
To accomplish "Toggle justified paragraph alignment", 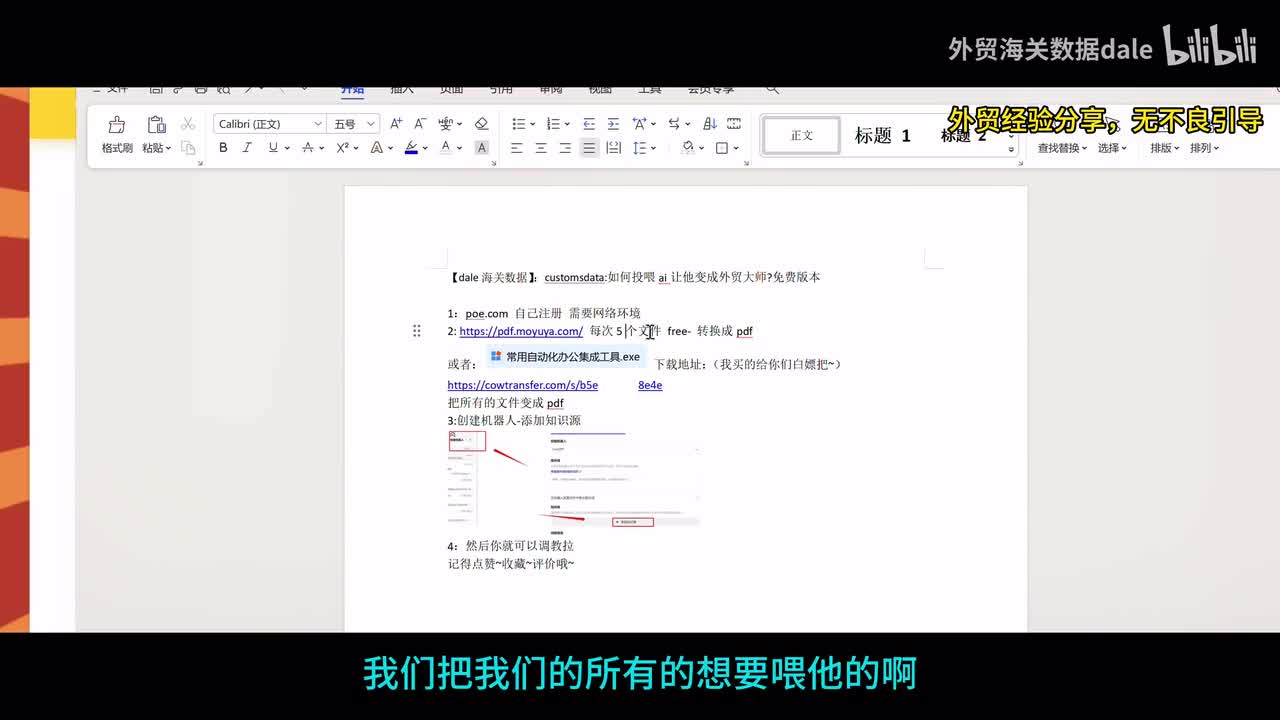I will pyautogui.click(x=589, y=148).
